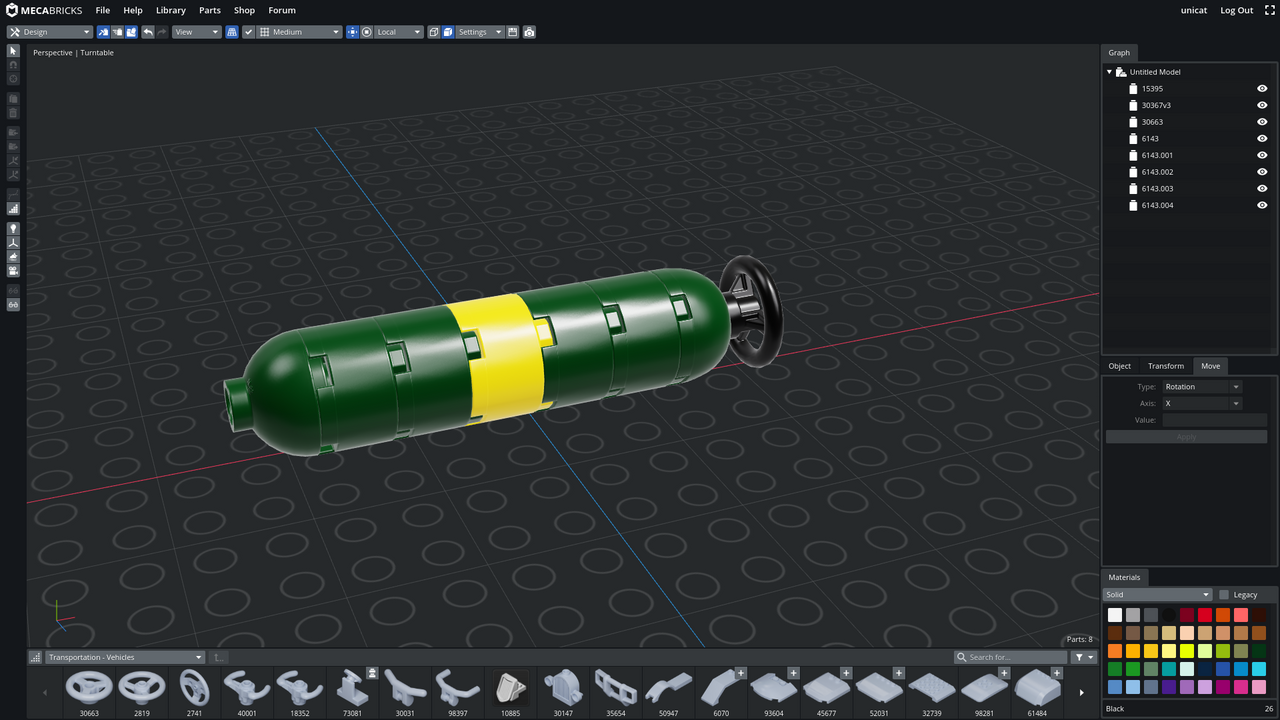The image size is (1280, 720).
Task: Switch to the Object tab
Action: point(1120,366)
